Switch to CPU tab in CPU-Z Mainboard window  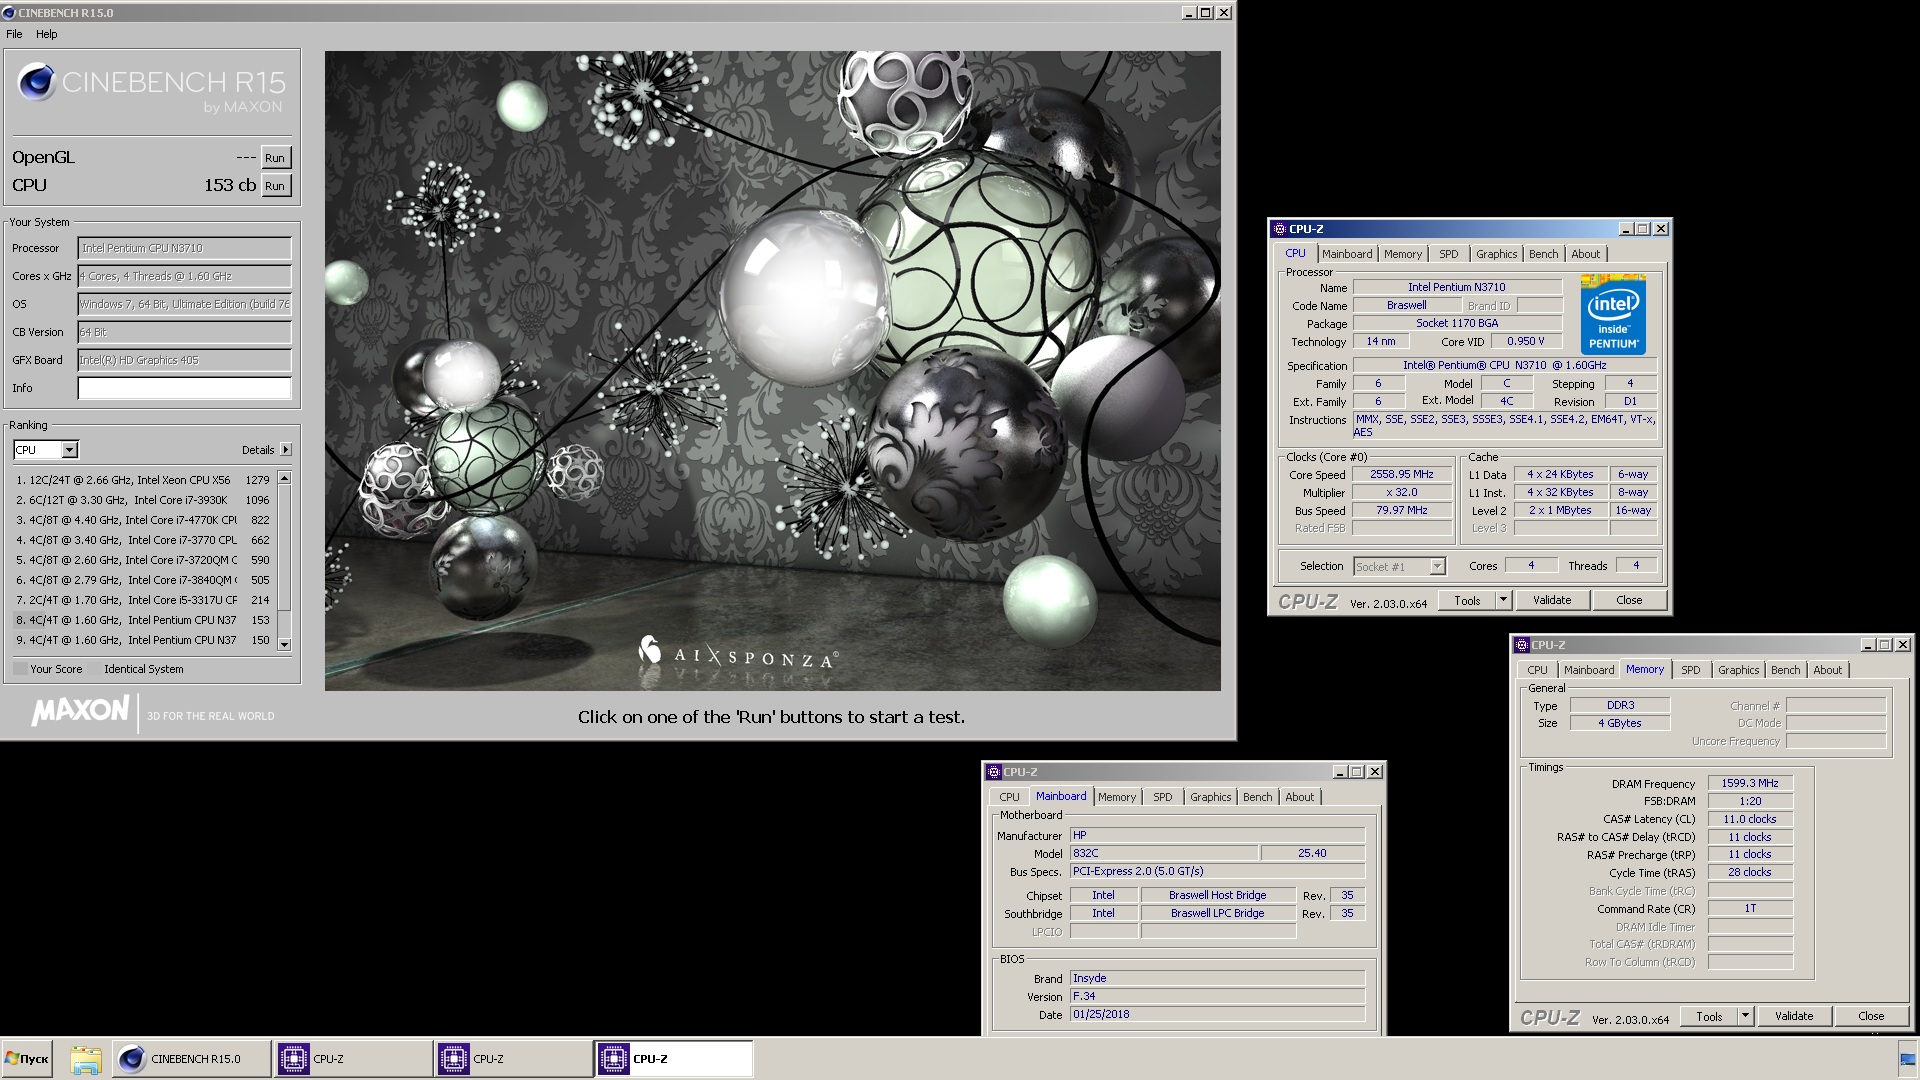tap(1010, 797)
